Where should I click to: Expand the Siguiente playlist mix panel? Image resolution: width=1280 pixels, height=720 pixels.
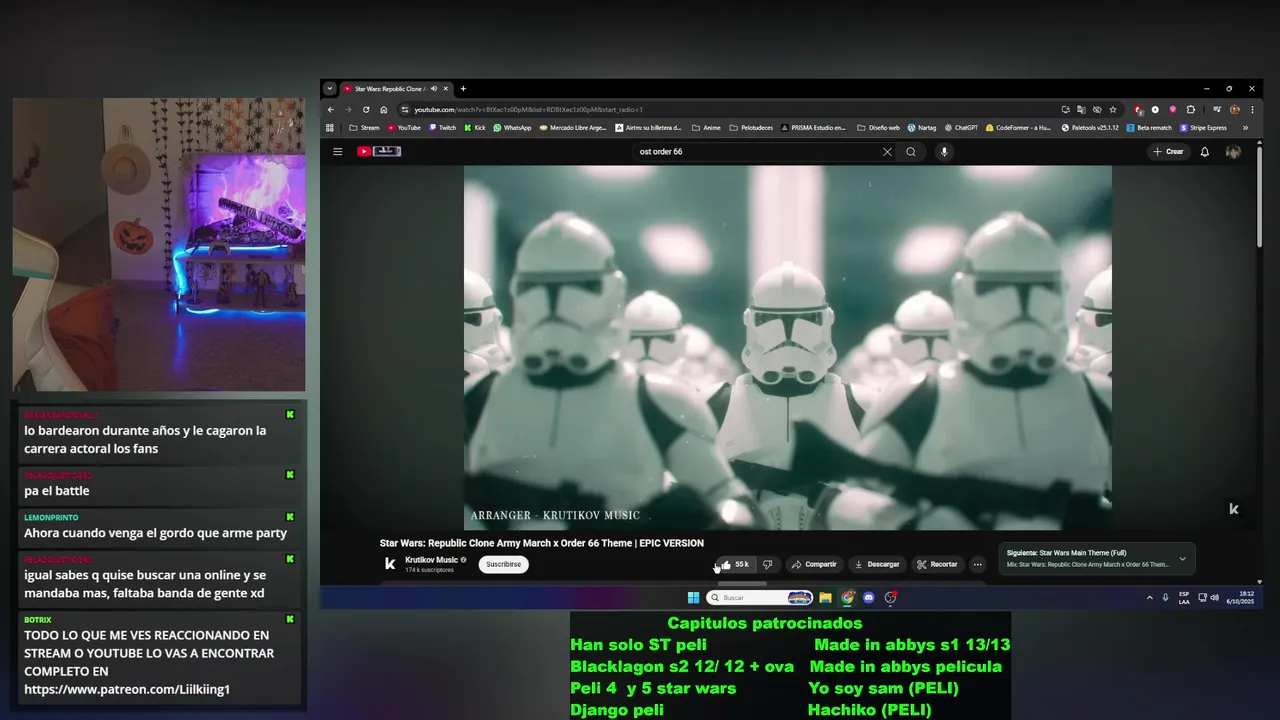(x=1182, y=559)
